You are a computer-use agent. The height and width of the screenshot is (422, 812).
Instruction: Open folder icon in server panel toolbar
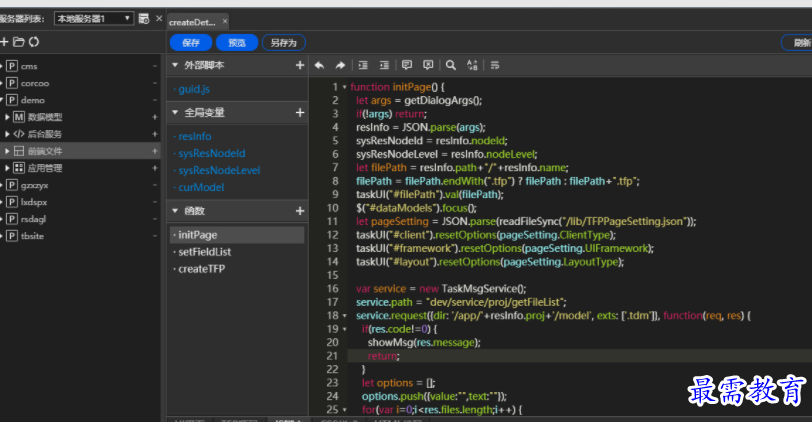click(x=19, y=42)
